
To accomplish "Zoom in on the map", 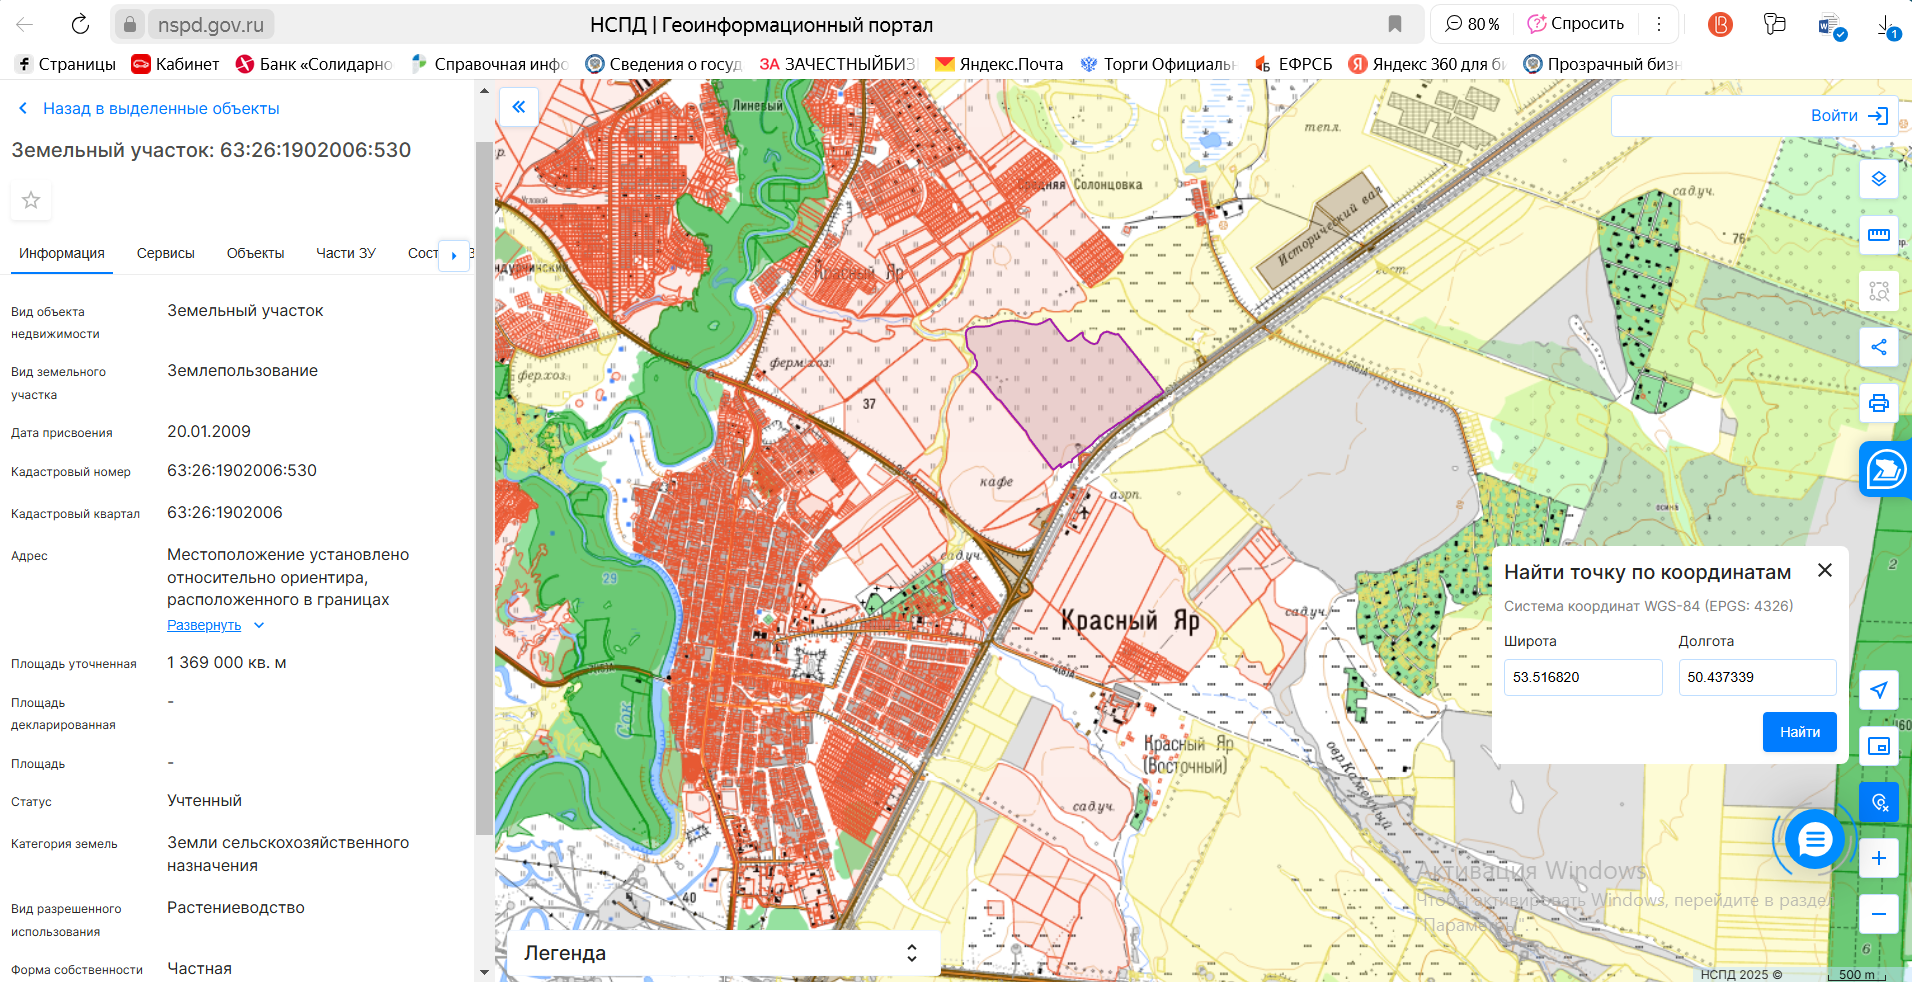I will (x=1878, y=858).
